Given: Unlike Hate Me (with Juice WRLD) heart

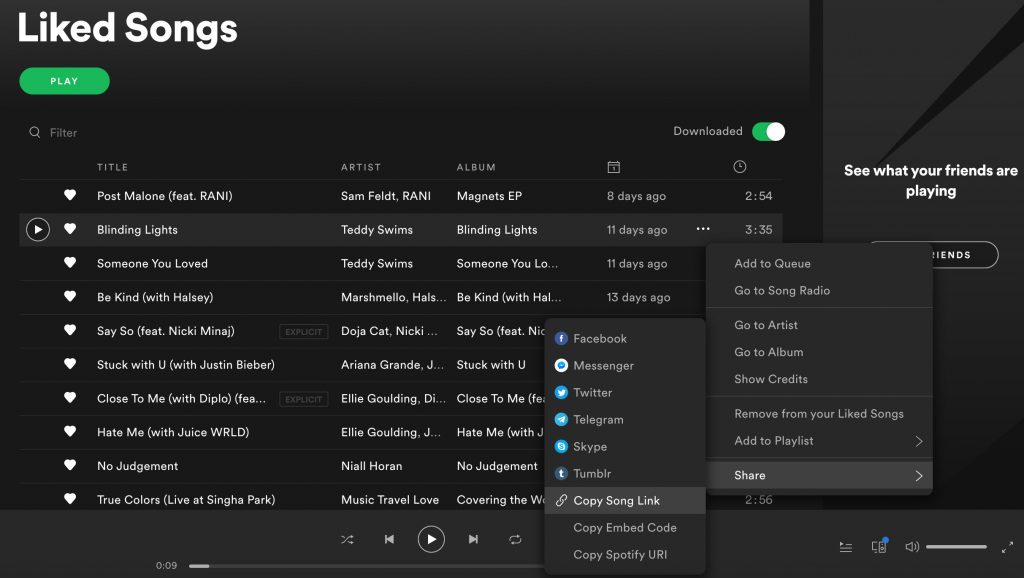Looking at the screenshot, I should coord(70,431).
